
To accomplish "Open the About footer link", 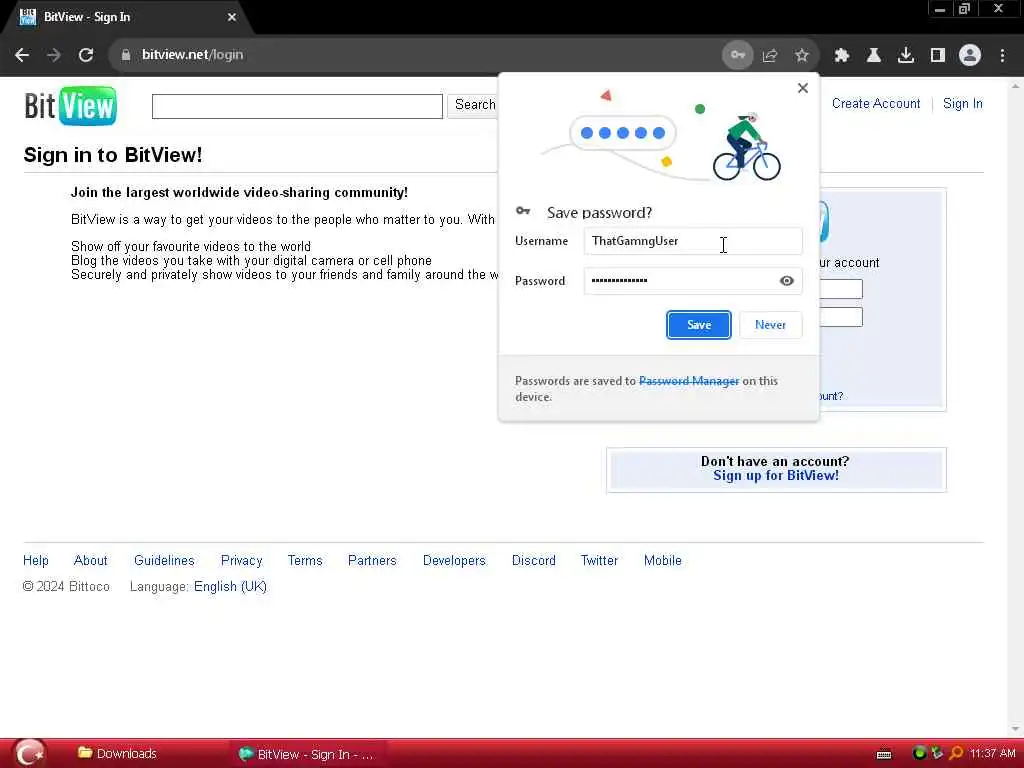I will (x=90, y=560).
